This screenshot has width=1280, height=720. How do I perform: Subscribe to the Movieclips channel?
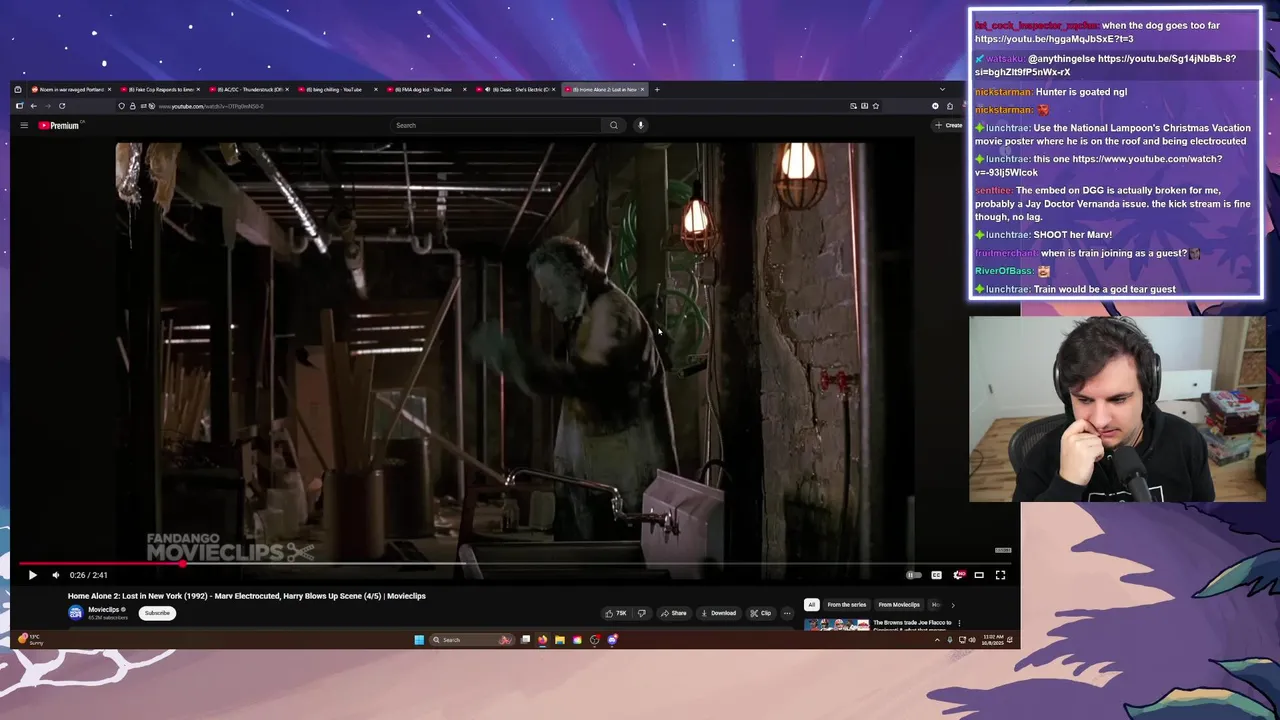click(x=157, y=613)
